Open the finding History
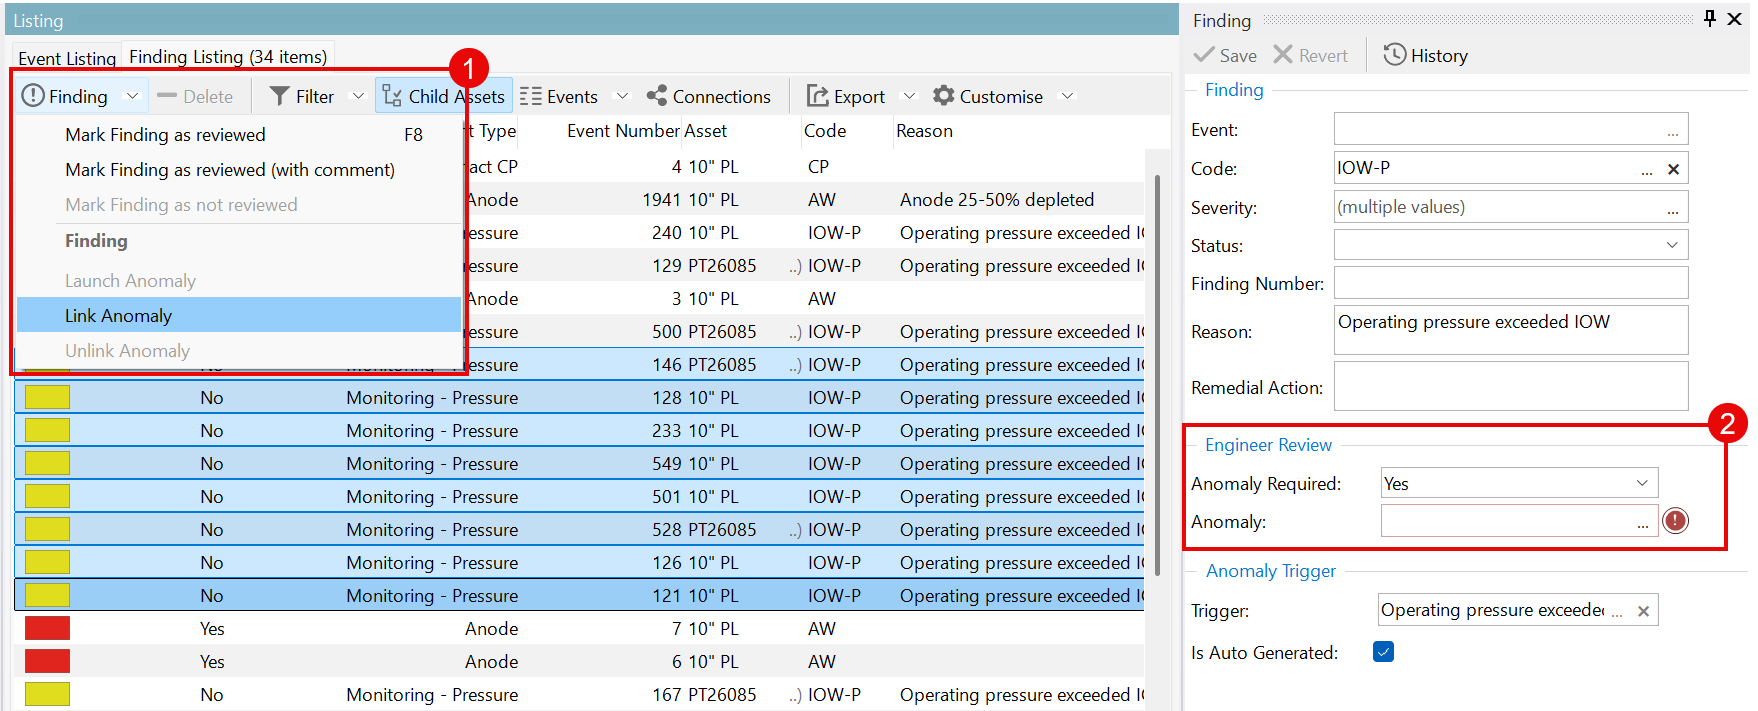 [x=1426, y=56]
